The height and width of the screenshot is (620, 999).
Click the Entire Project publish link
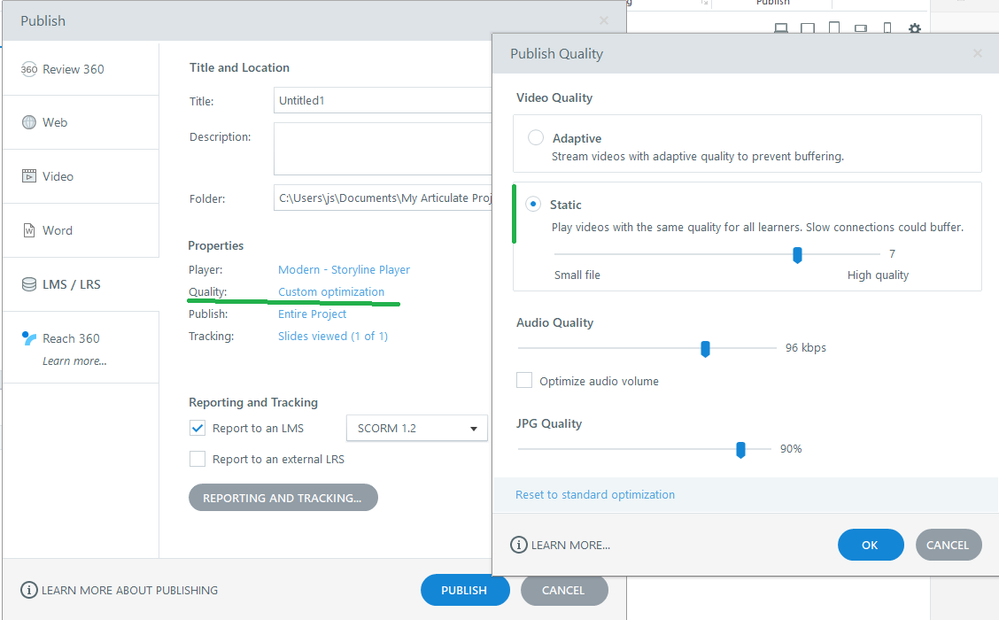312,314
